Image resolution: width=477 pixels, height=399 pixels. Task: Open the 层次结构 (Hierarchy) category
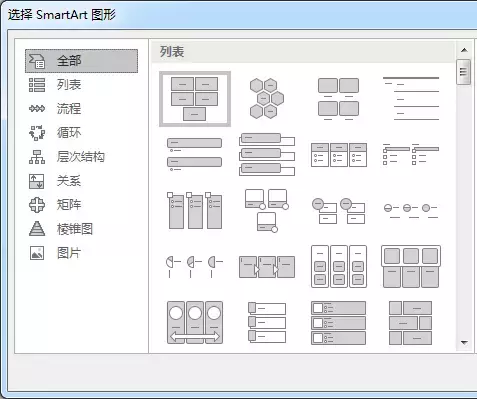click(x=81, y=157)
